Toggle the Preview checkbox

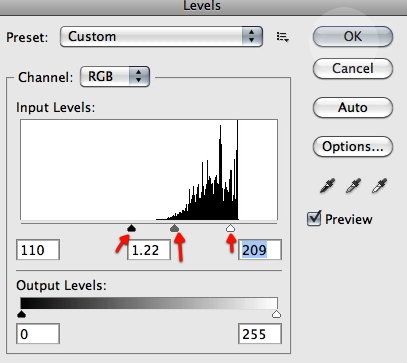coord(314,219)
